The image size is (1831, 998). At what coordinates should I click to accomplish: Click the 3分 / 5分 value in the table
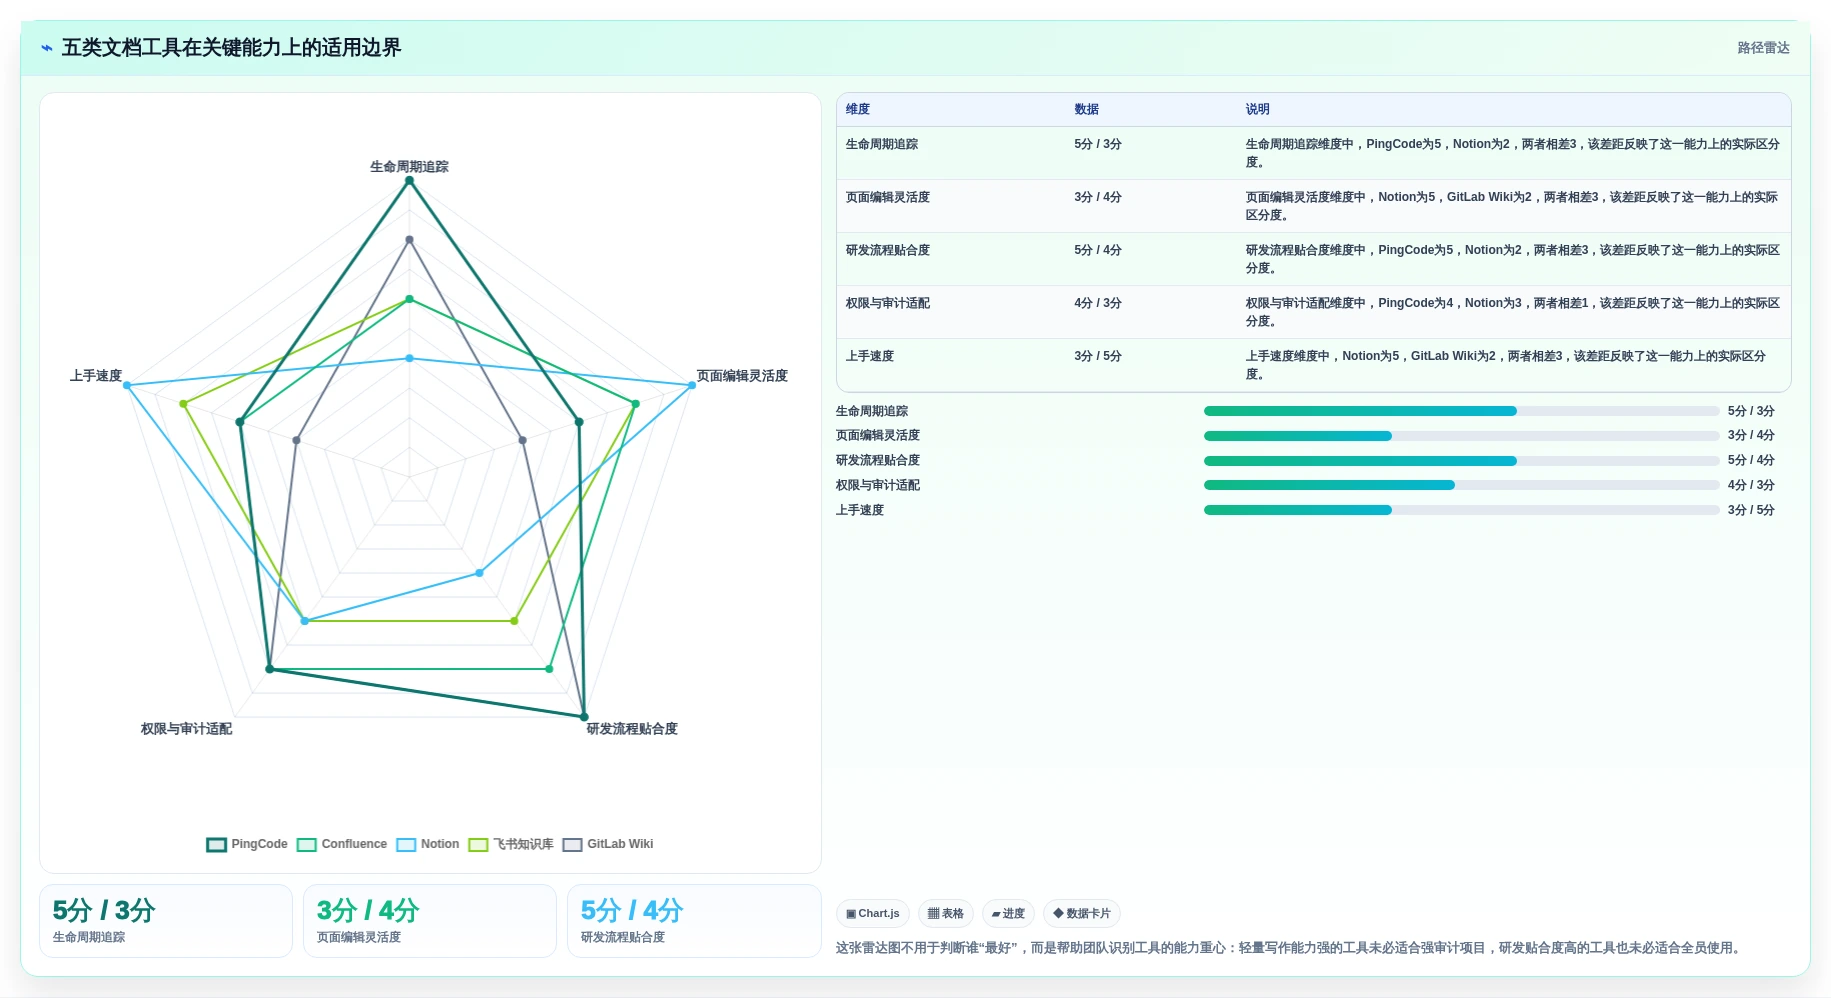[1098, 356]
